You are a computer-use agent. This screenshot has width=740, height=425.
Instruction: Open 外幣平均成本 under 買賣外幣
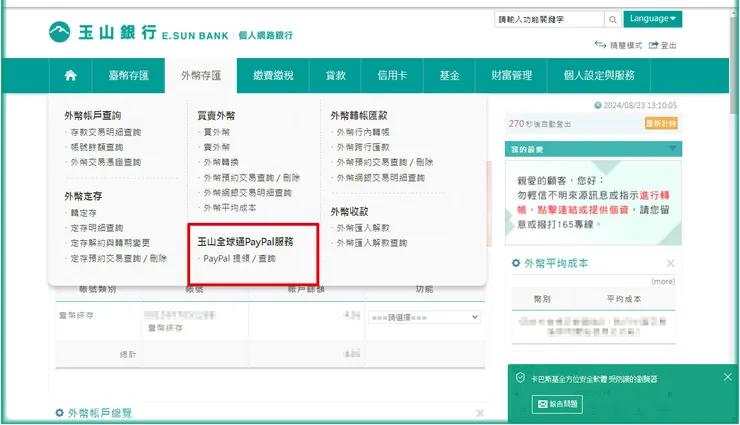(230, 208)
